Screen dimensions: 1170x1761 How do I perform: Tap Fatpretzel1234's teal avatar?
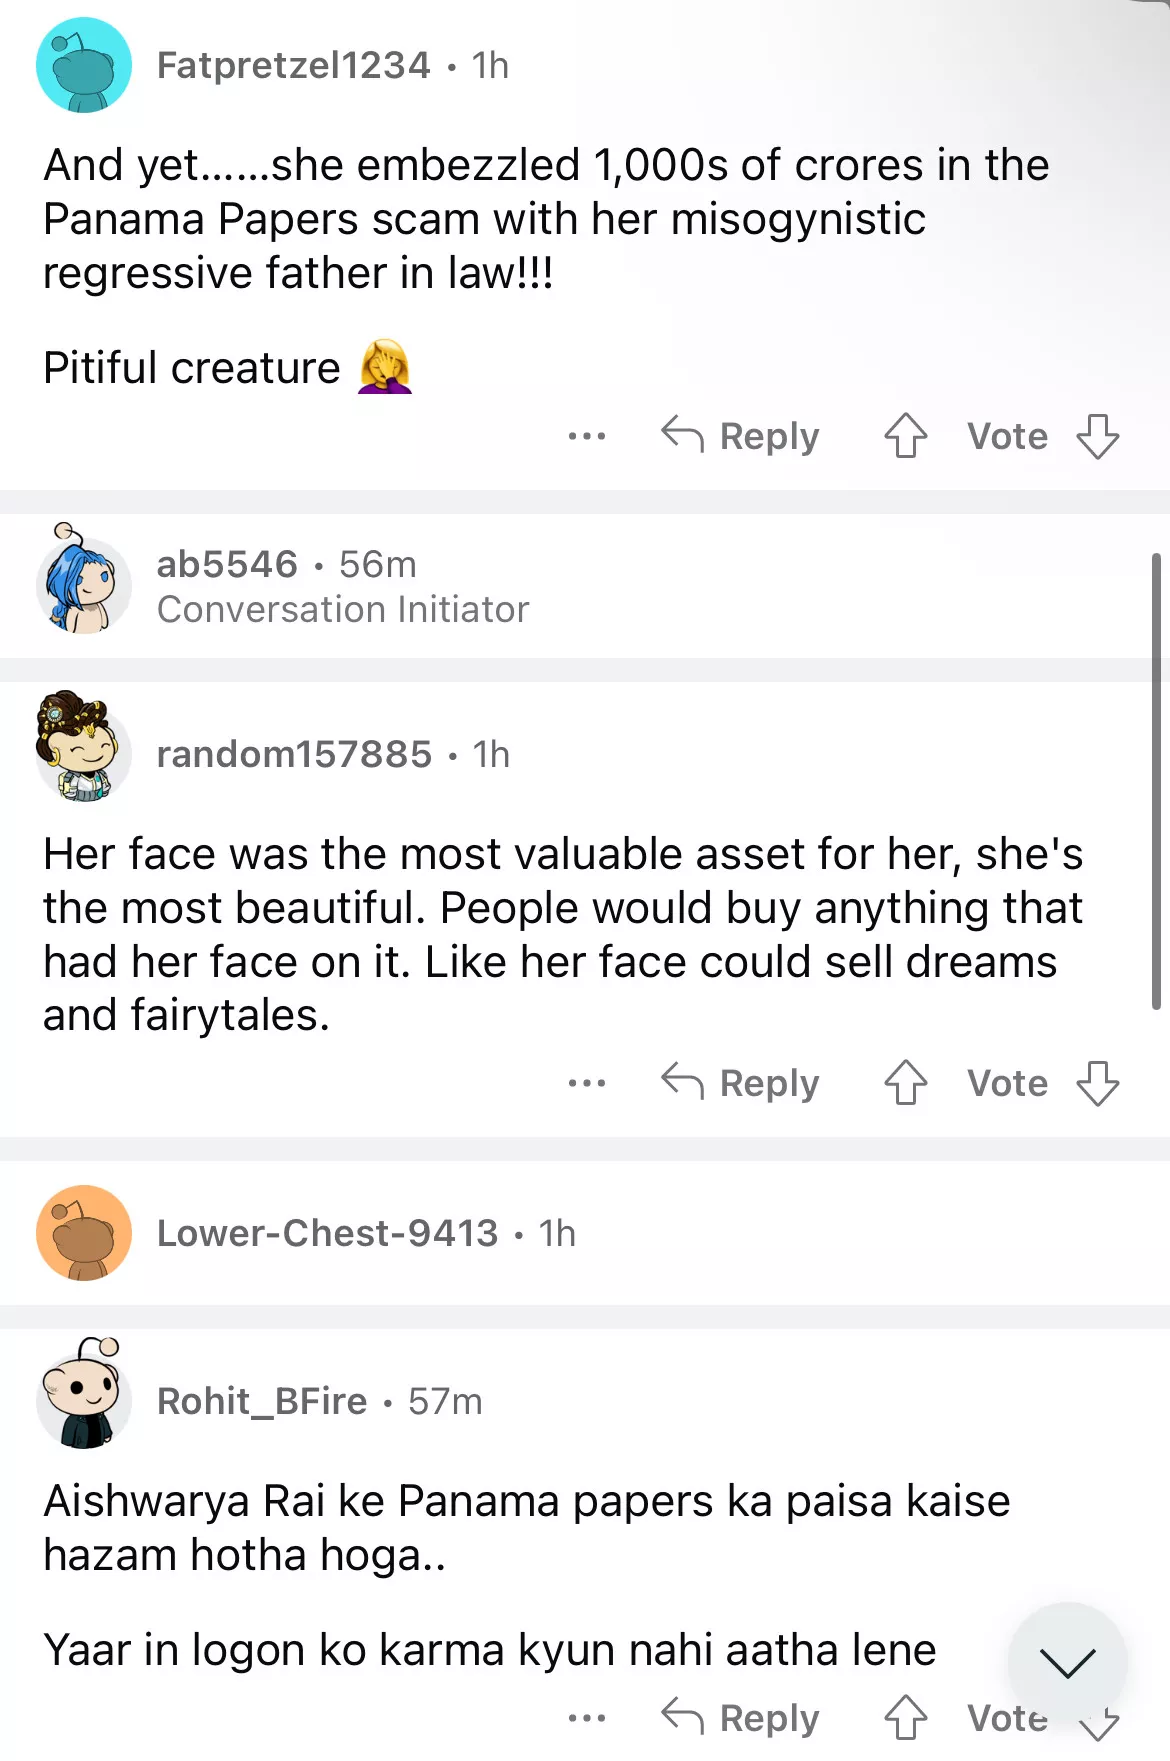(84, 66)
